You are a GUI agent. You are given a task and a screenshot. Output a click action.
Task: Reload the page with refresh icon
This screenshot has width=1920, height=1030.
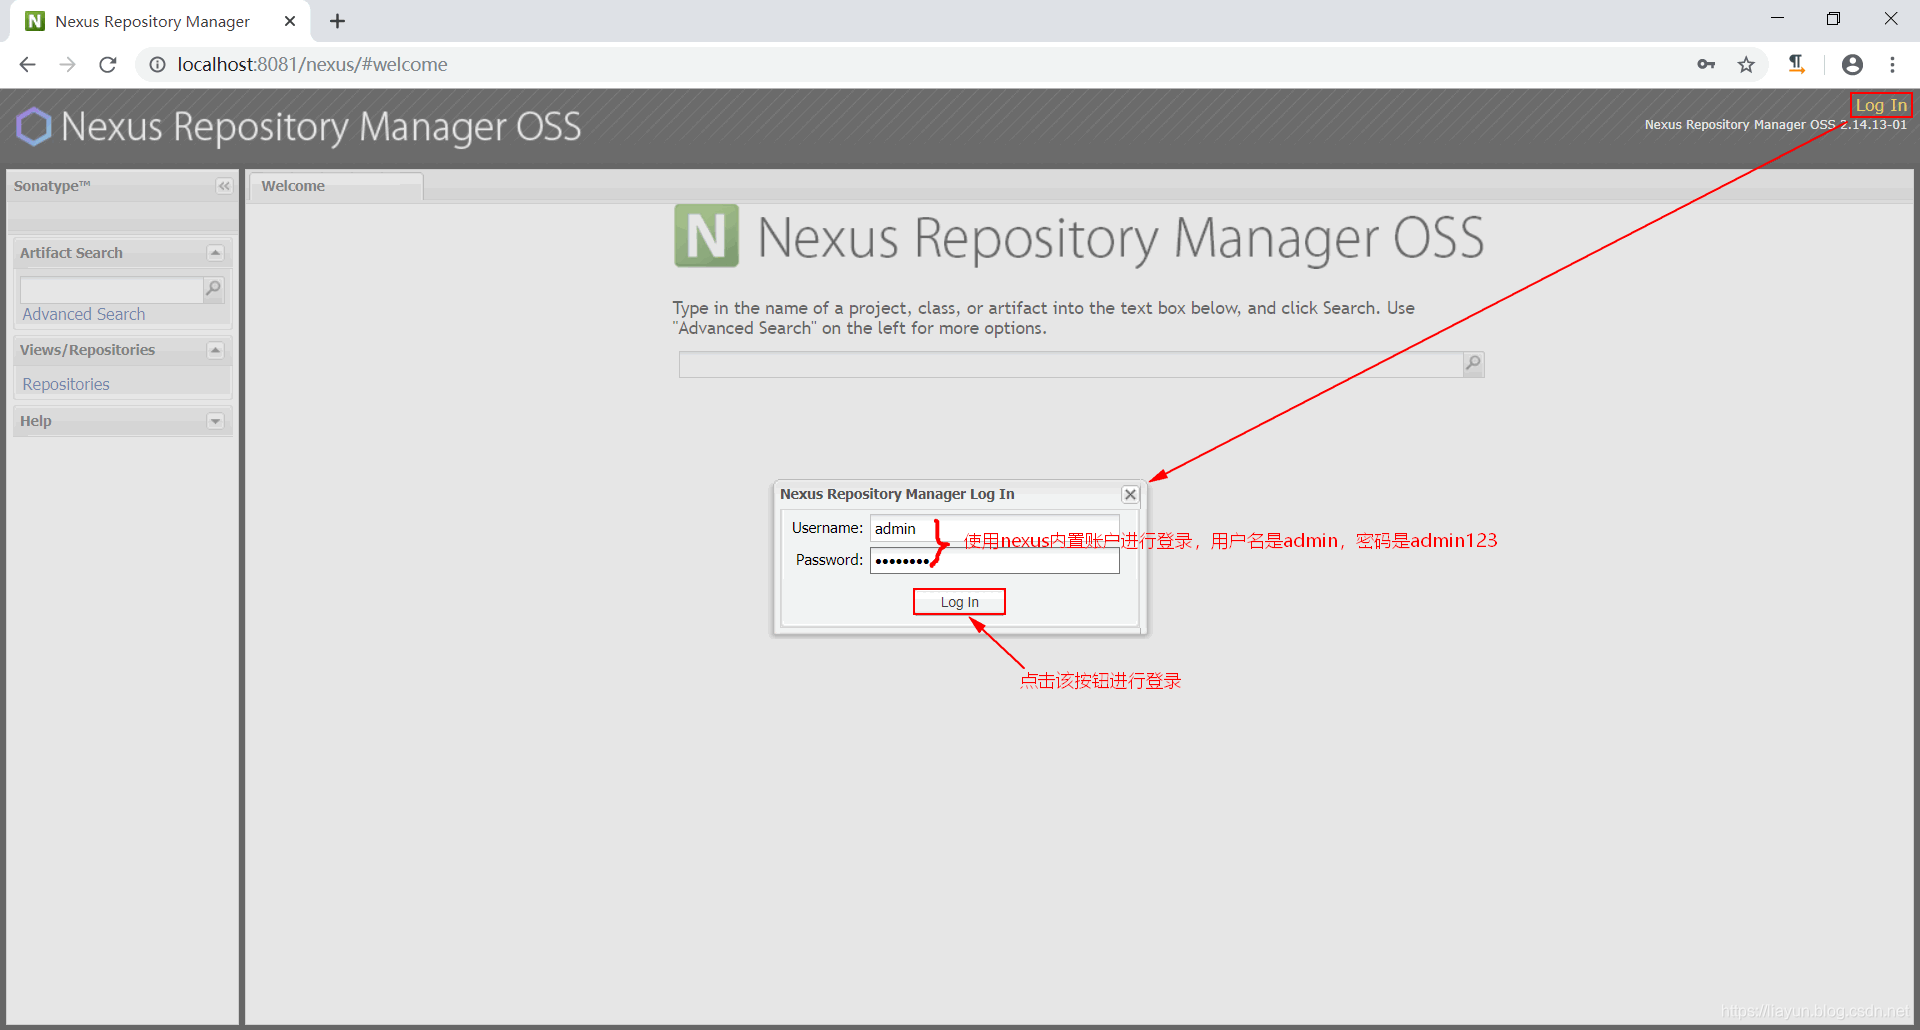[x=108, y=65]
